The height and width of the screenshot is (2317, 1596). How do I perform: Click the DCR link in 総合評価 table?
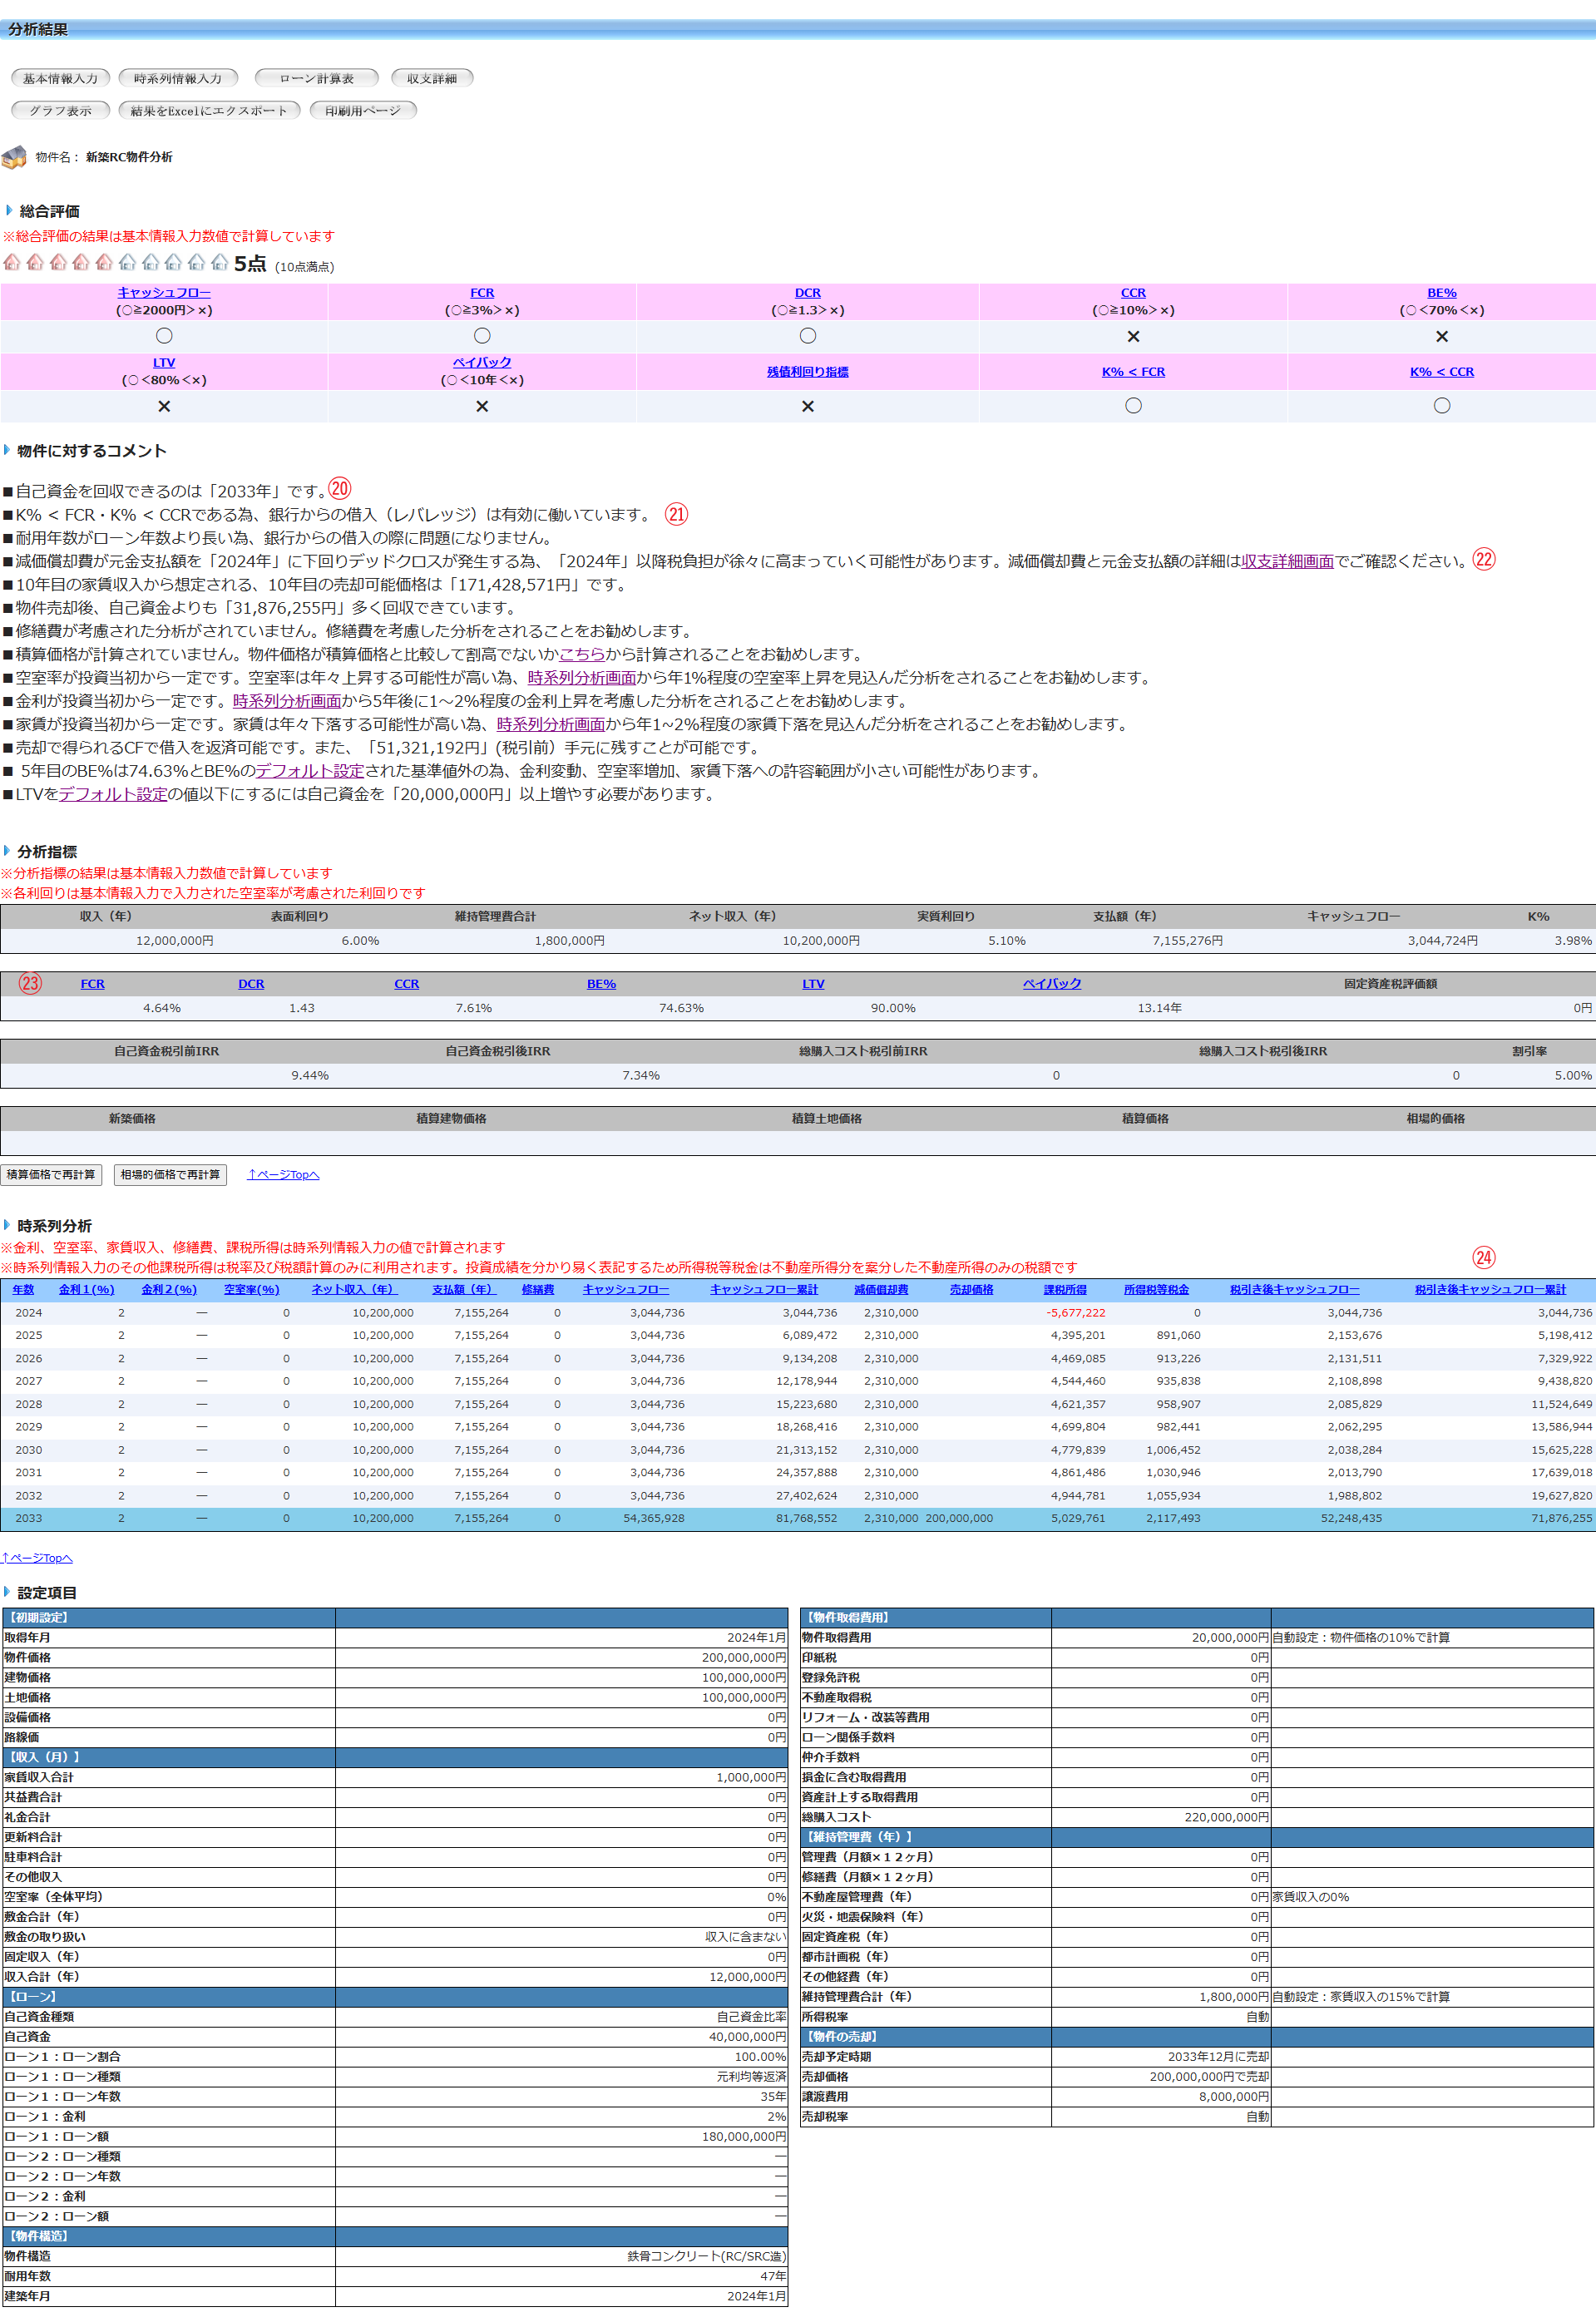(808, 293)
